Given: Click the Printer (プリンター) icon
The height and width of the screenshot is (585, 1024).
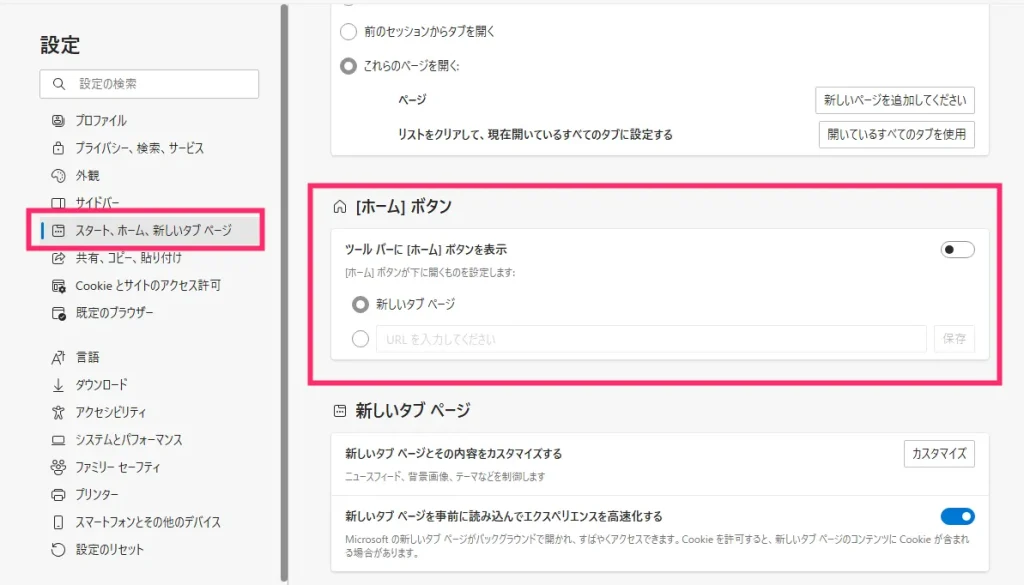Looking at the screenshot, I should point(58,495).
